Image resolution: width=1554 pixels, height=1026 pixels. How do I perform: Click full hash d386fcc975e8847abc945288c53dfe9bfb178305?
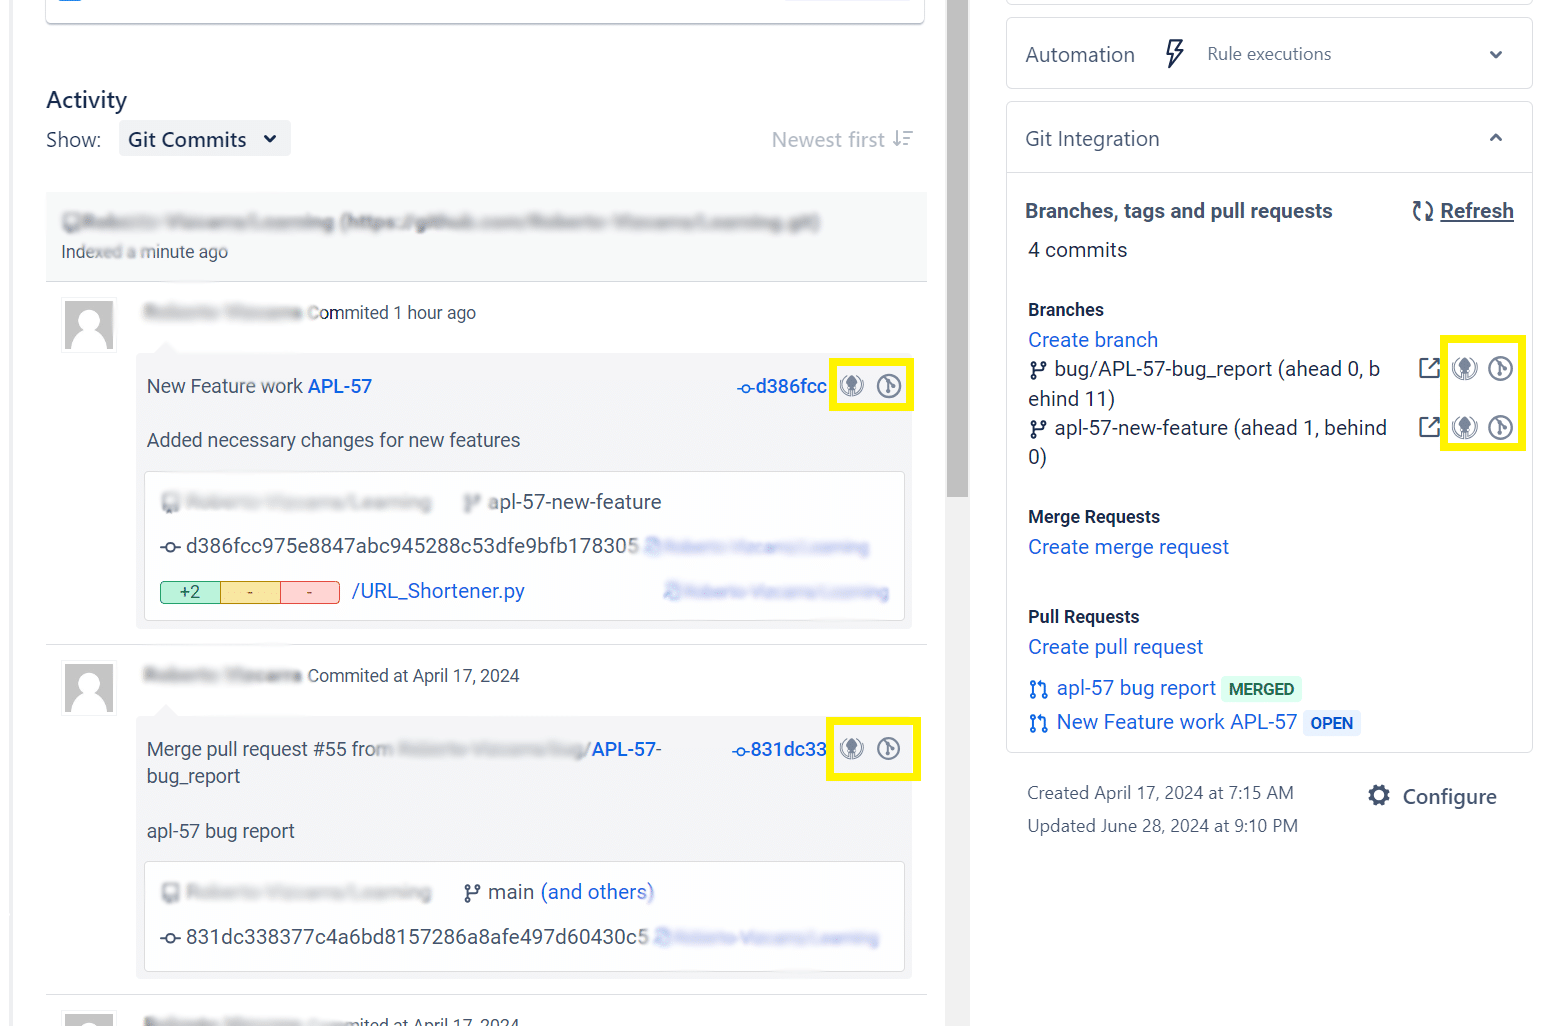412,546
